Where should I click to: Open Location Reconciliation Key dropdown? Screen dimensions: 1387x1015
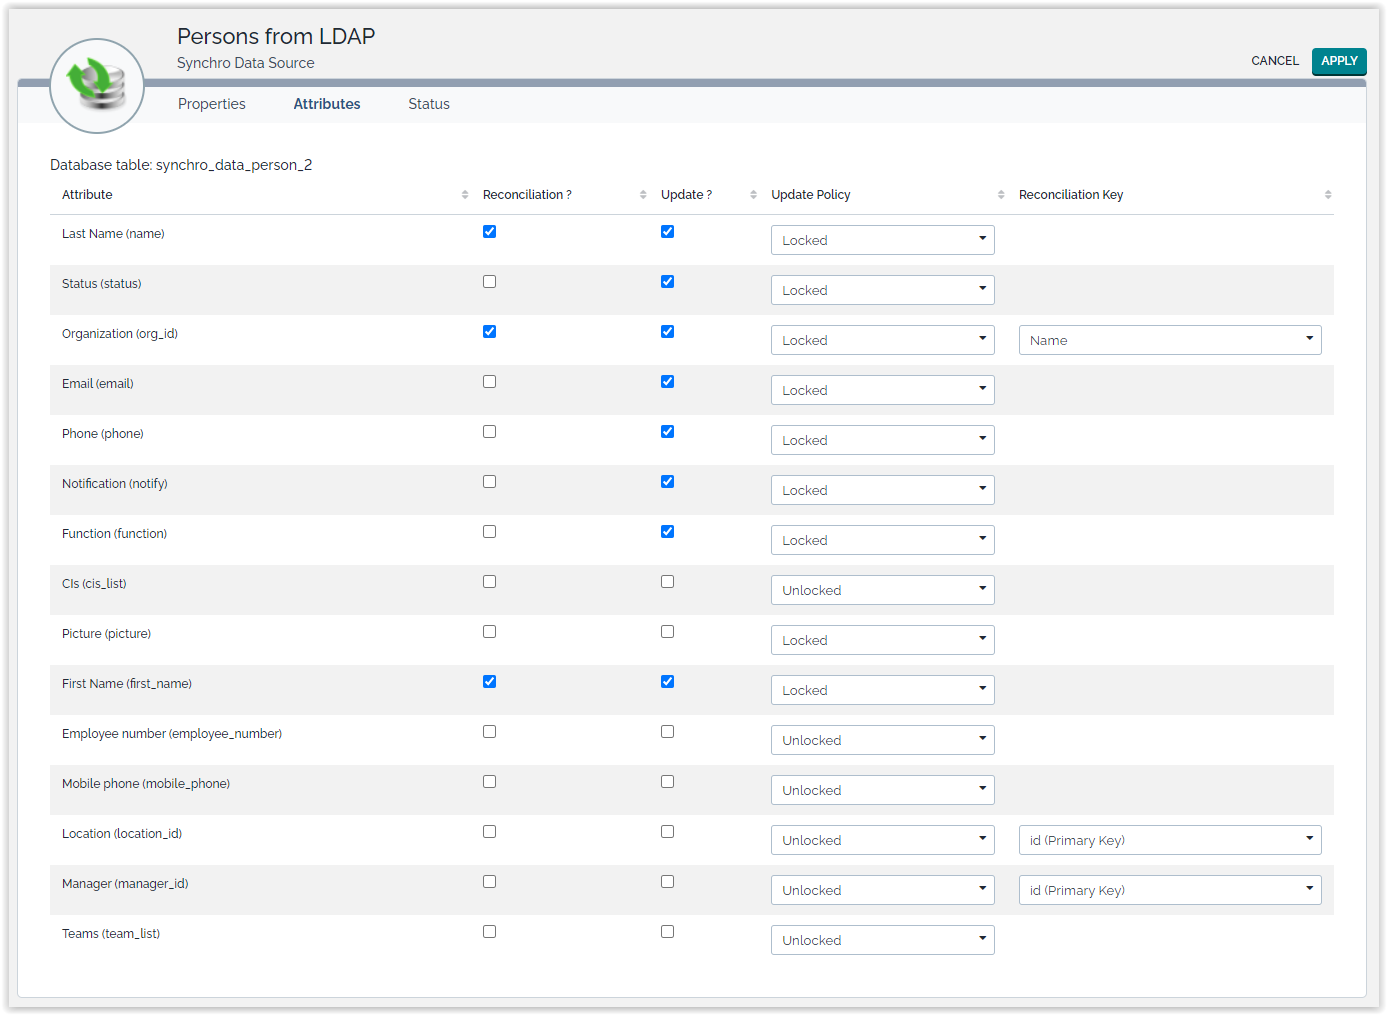pyautogui.click(x=1169, y=840)
